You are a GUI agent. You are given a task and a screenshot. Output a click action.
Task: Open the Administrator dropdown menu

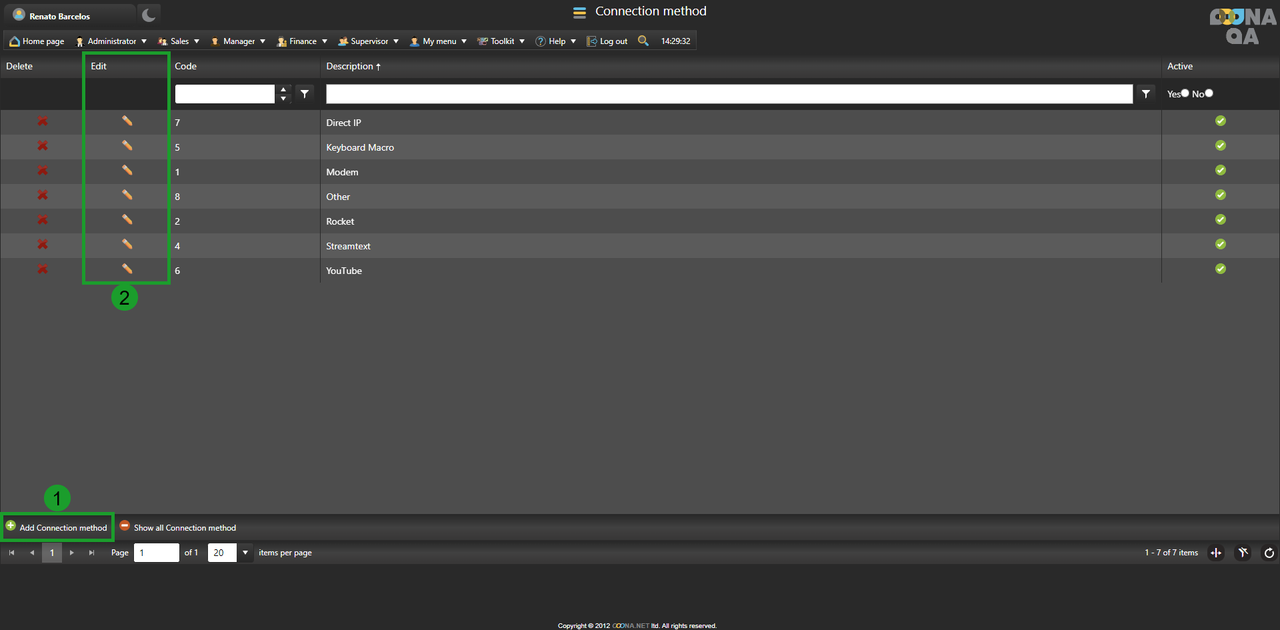[110, 42]
